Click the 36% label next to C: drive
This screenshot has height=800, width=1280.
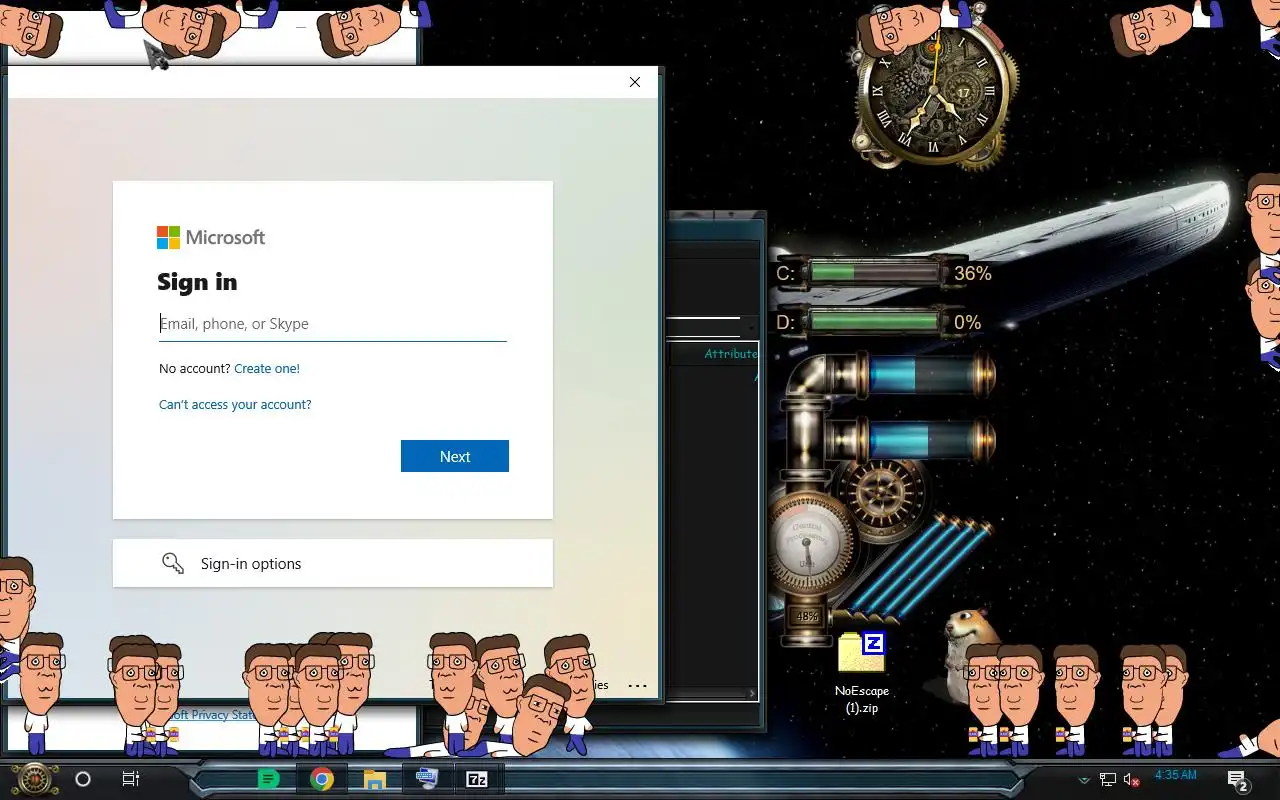(972, 273)
